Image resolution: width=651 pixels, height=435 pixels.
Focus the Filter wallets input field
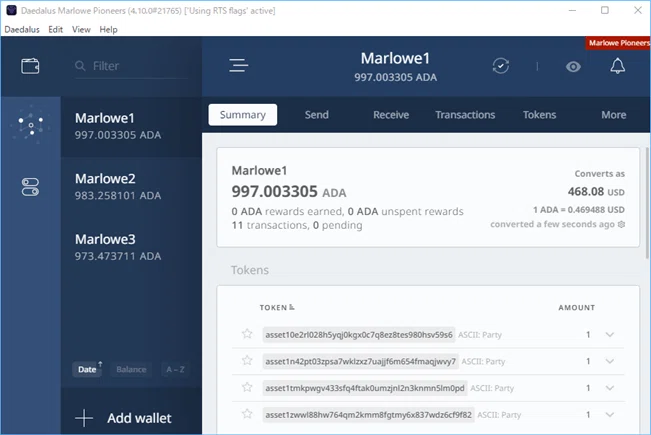click(131, 66)
